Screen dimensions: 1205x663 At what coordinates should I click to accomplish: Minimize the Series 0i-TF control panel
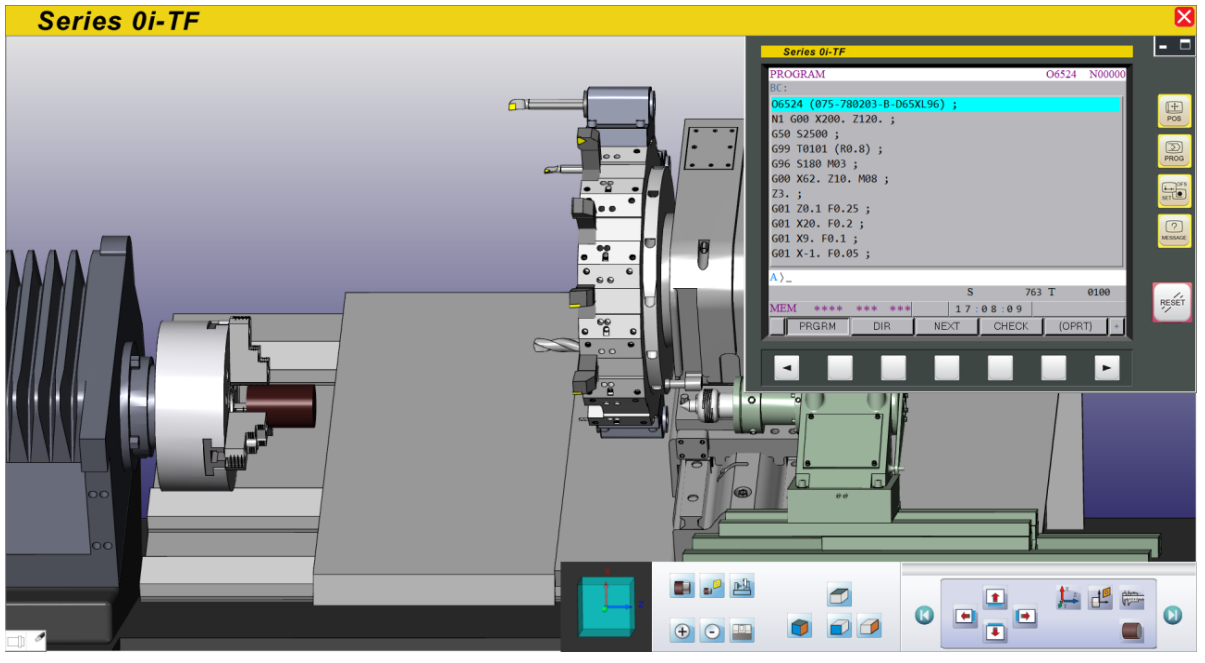[x=1164, y=45]
